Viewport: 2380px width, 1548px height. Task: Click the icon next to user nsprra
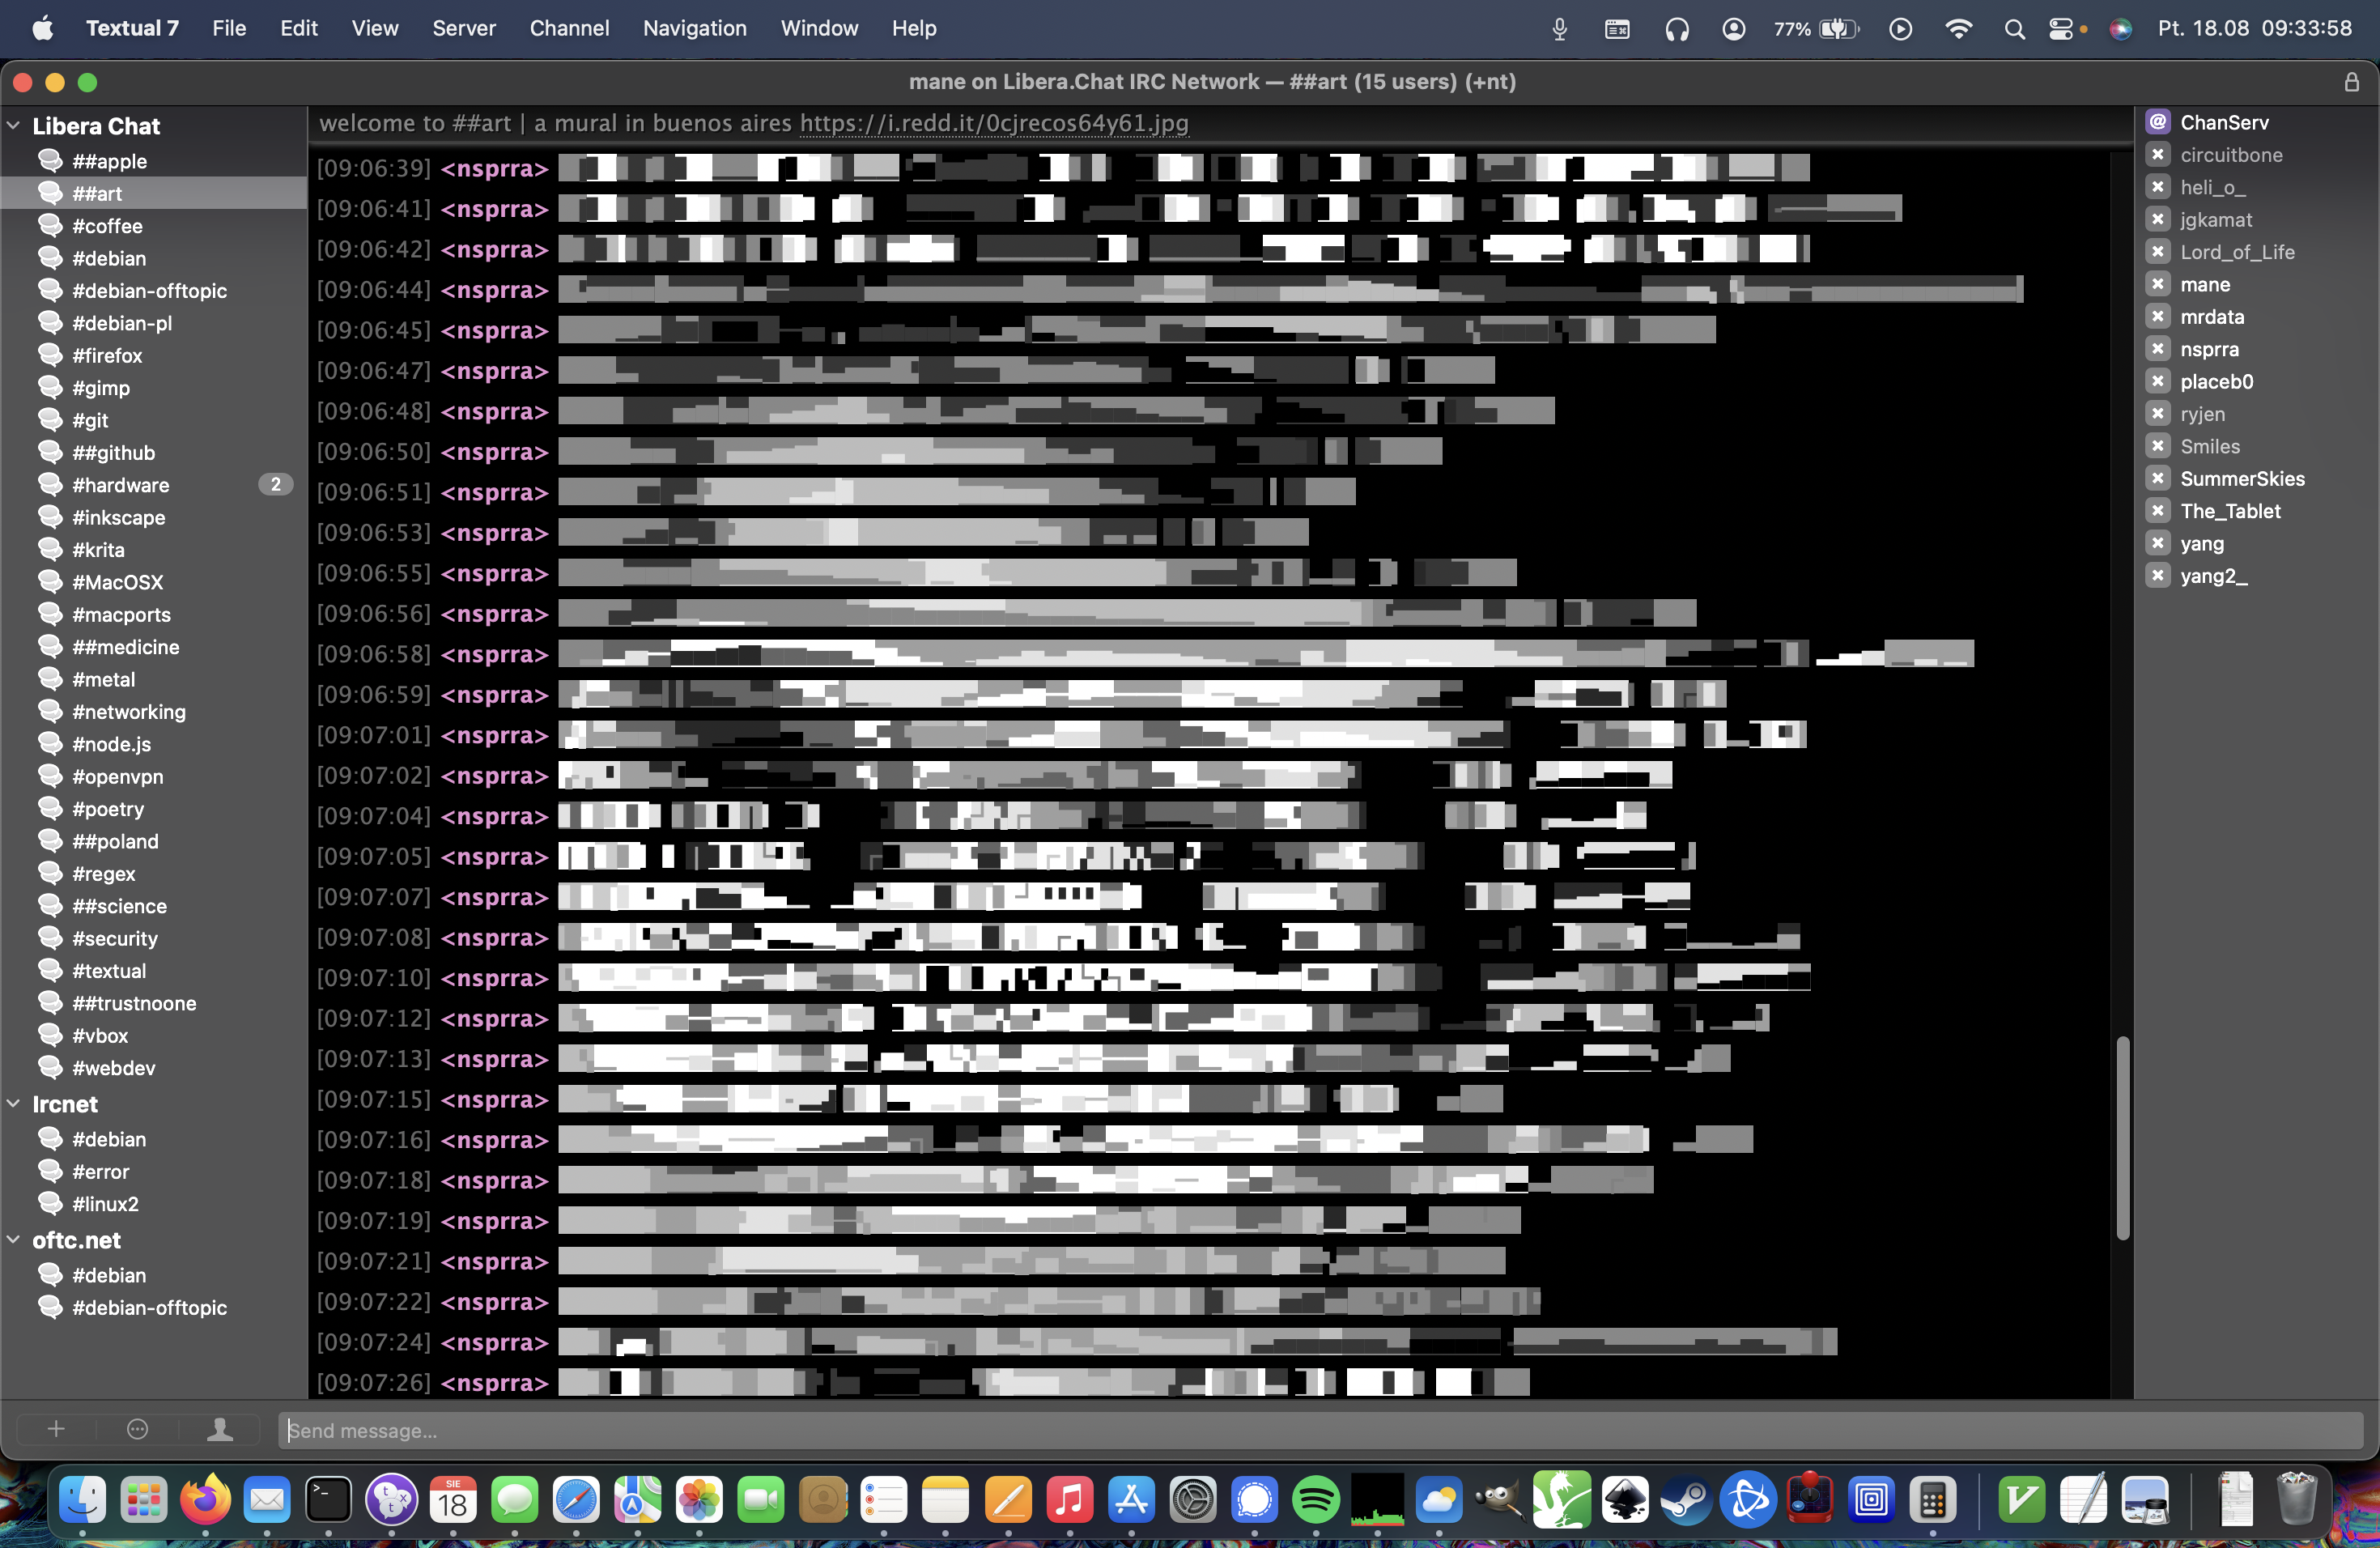[x=2158, y=349]
